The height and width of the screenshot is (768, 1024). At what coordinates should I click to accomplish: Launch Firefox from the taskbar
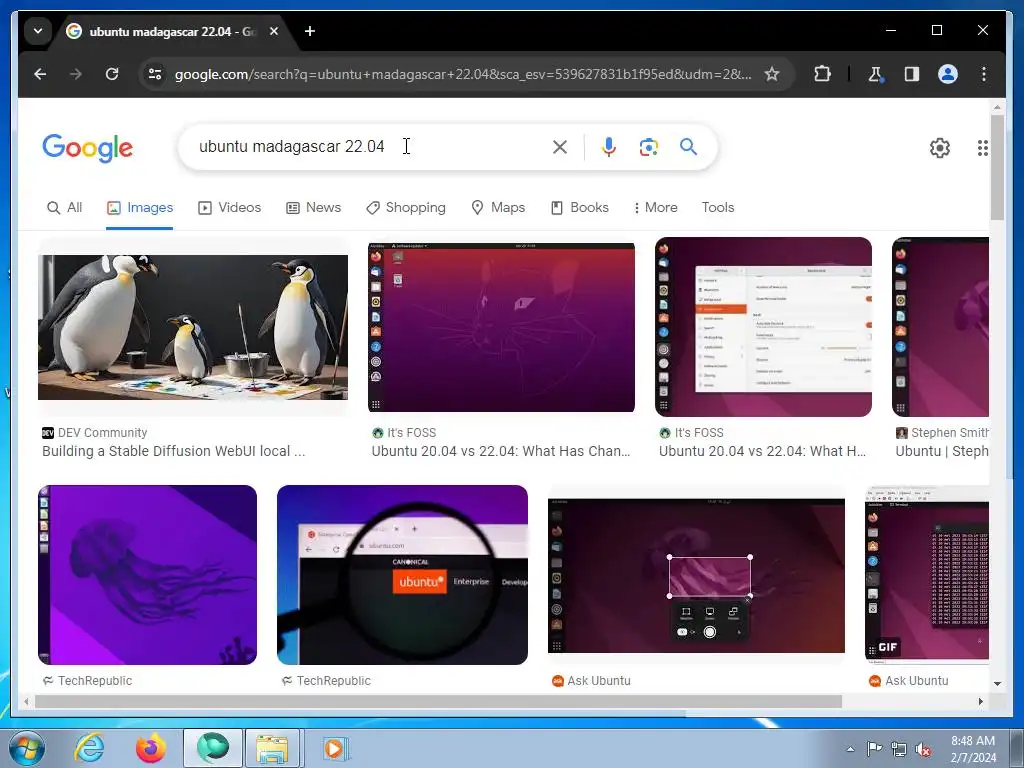[x=150, y=748]
